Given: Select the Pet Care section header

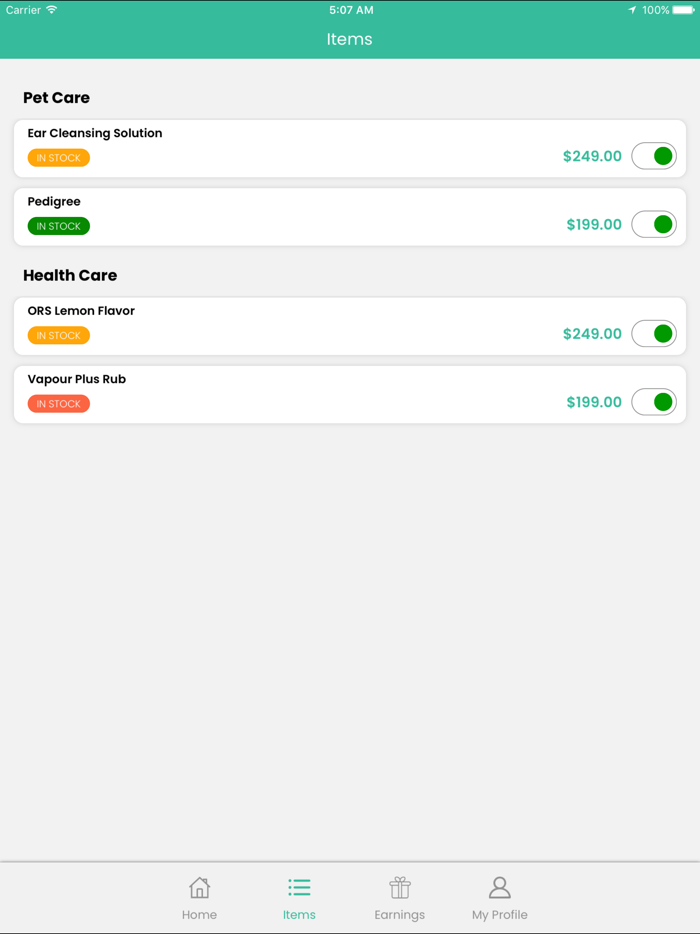Looking at the screenshot, I should pyautogui.click(x=57, y=98).
